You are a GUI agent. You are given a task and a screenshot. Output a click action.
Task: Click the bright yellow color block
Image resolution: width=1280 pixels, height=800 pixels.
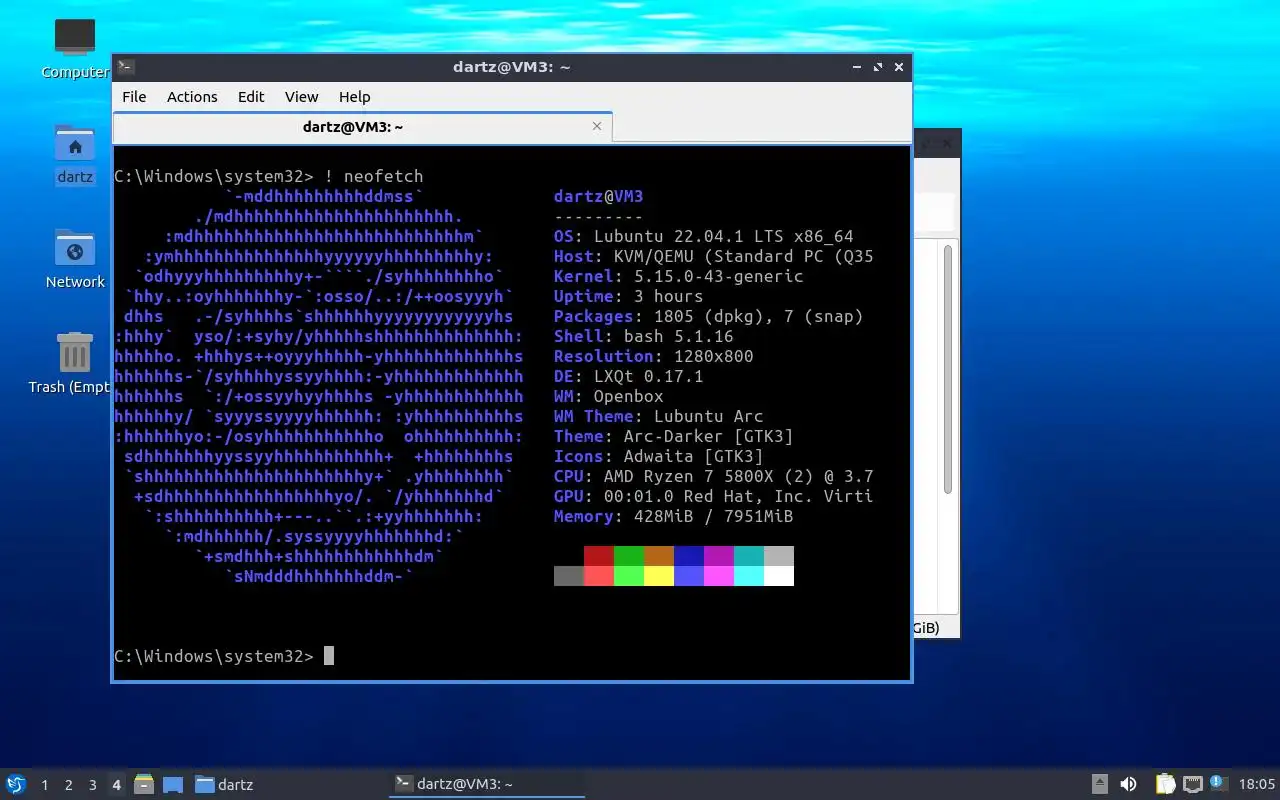[659, 576]
